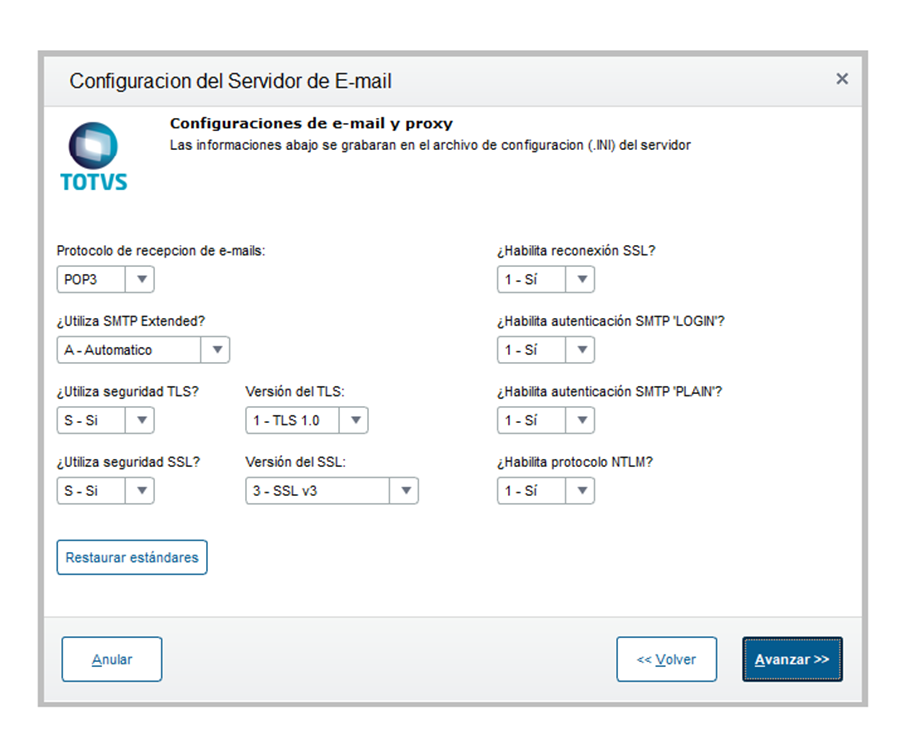
Task: Expand the SMTP 'LOGIN' authentication dropdown
Action: coord(581,350)
